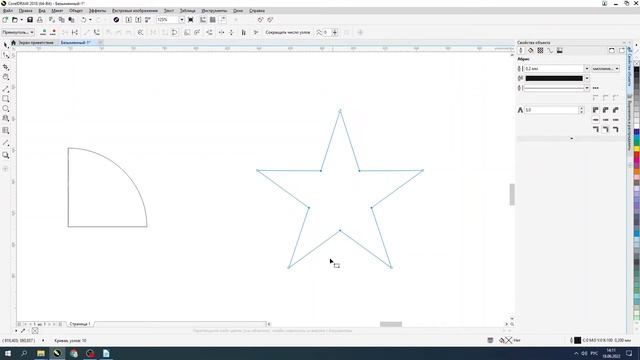Open the outline color dropdown arrow
Viewport: 640px width, 360px height.
(x=587, y=78)
